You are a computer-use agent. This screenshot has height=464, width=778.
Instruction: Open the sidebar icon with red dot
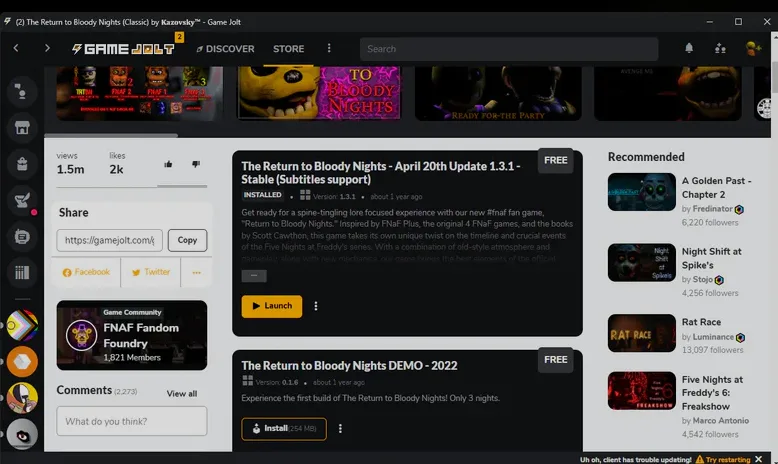pyautogui.click(x=22, y=200)
